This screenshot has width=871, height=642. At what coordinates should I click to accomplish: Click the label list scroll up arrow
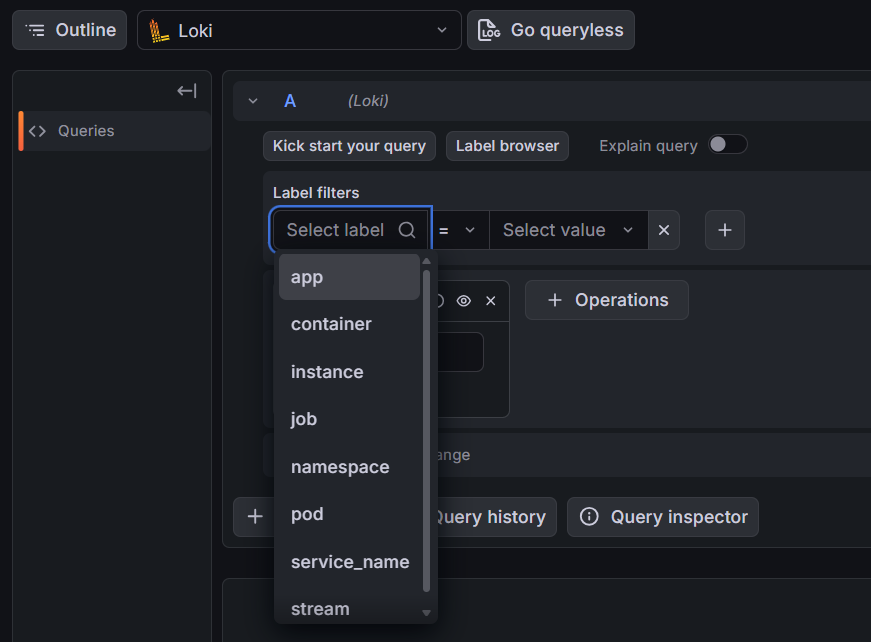(x=426, y=261)
